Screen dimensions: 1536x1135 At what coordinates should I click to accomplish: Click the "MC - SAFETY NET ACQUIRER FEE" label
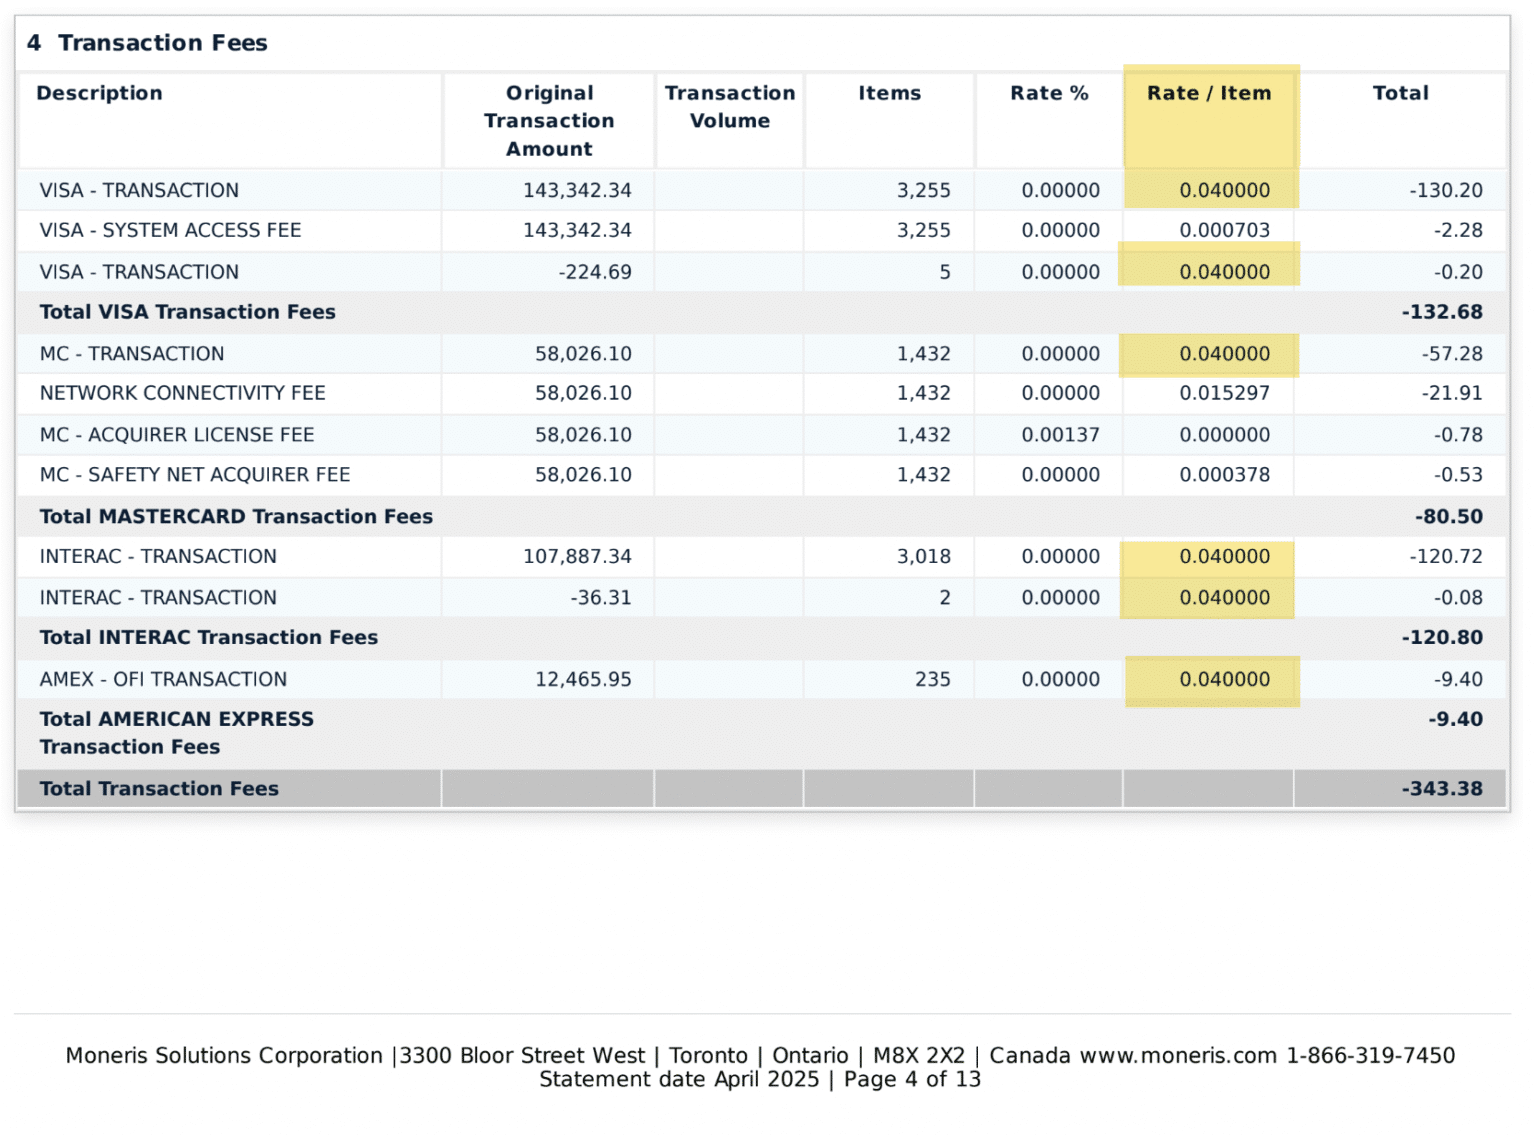(195, 475)
